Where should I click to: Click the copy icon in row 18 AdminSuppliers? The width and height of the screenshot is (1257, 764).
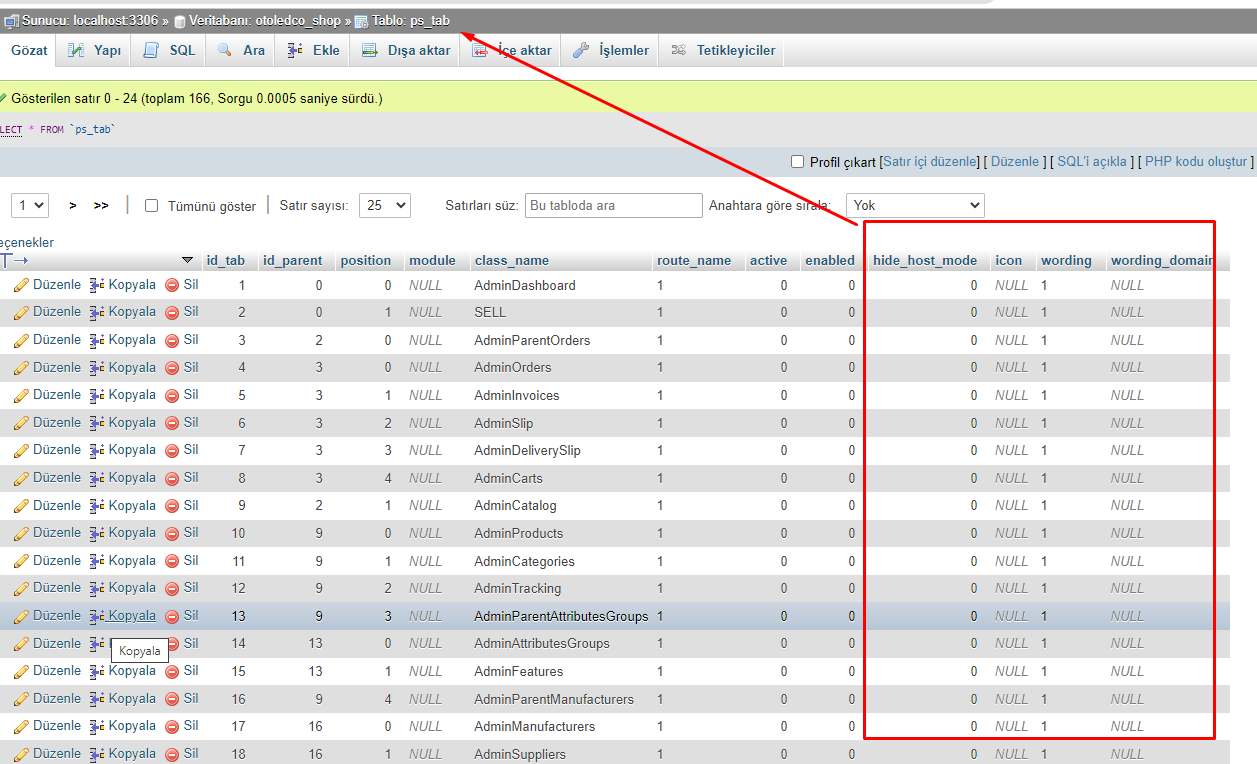[x=97, y=754]
